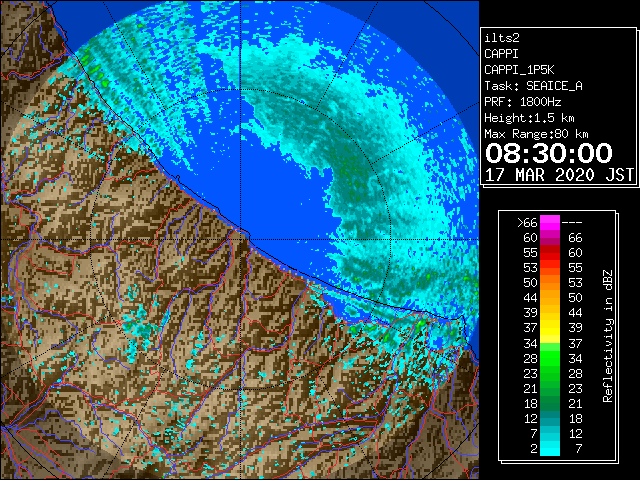
Task: Pick the bright green 28–34 dBZ swatch
Action: 550,358
